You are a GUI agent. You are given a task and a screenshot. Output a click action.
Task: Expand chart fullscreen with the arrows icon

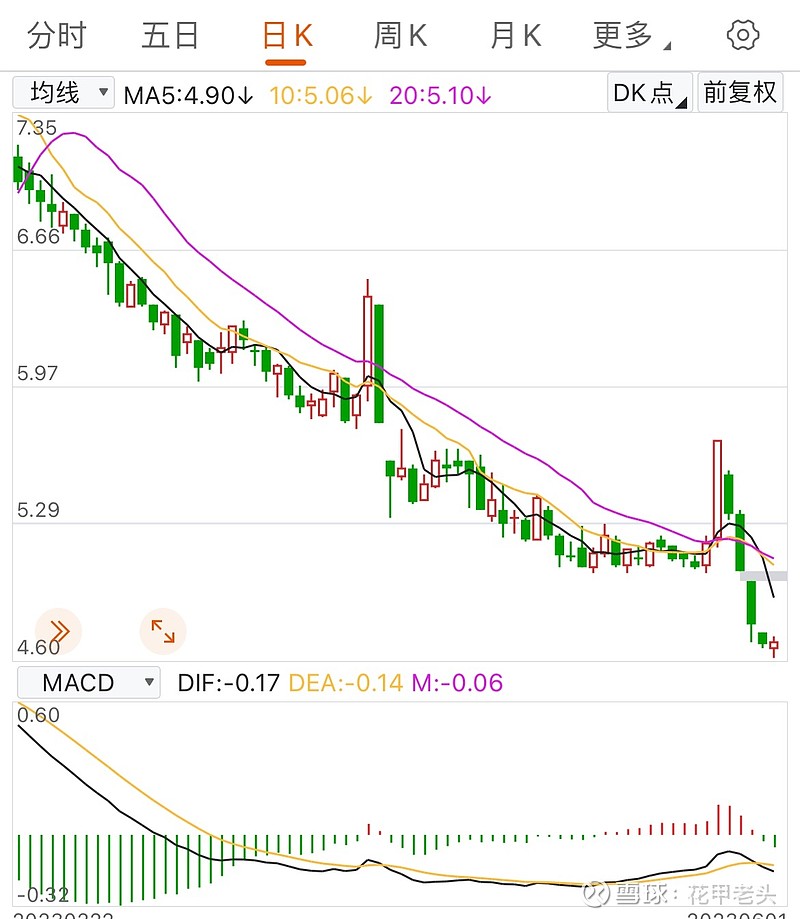point(163,630)
